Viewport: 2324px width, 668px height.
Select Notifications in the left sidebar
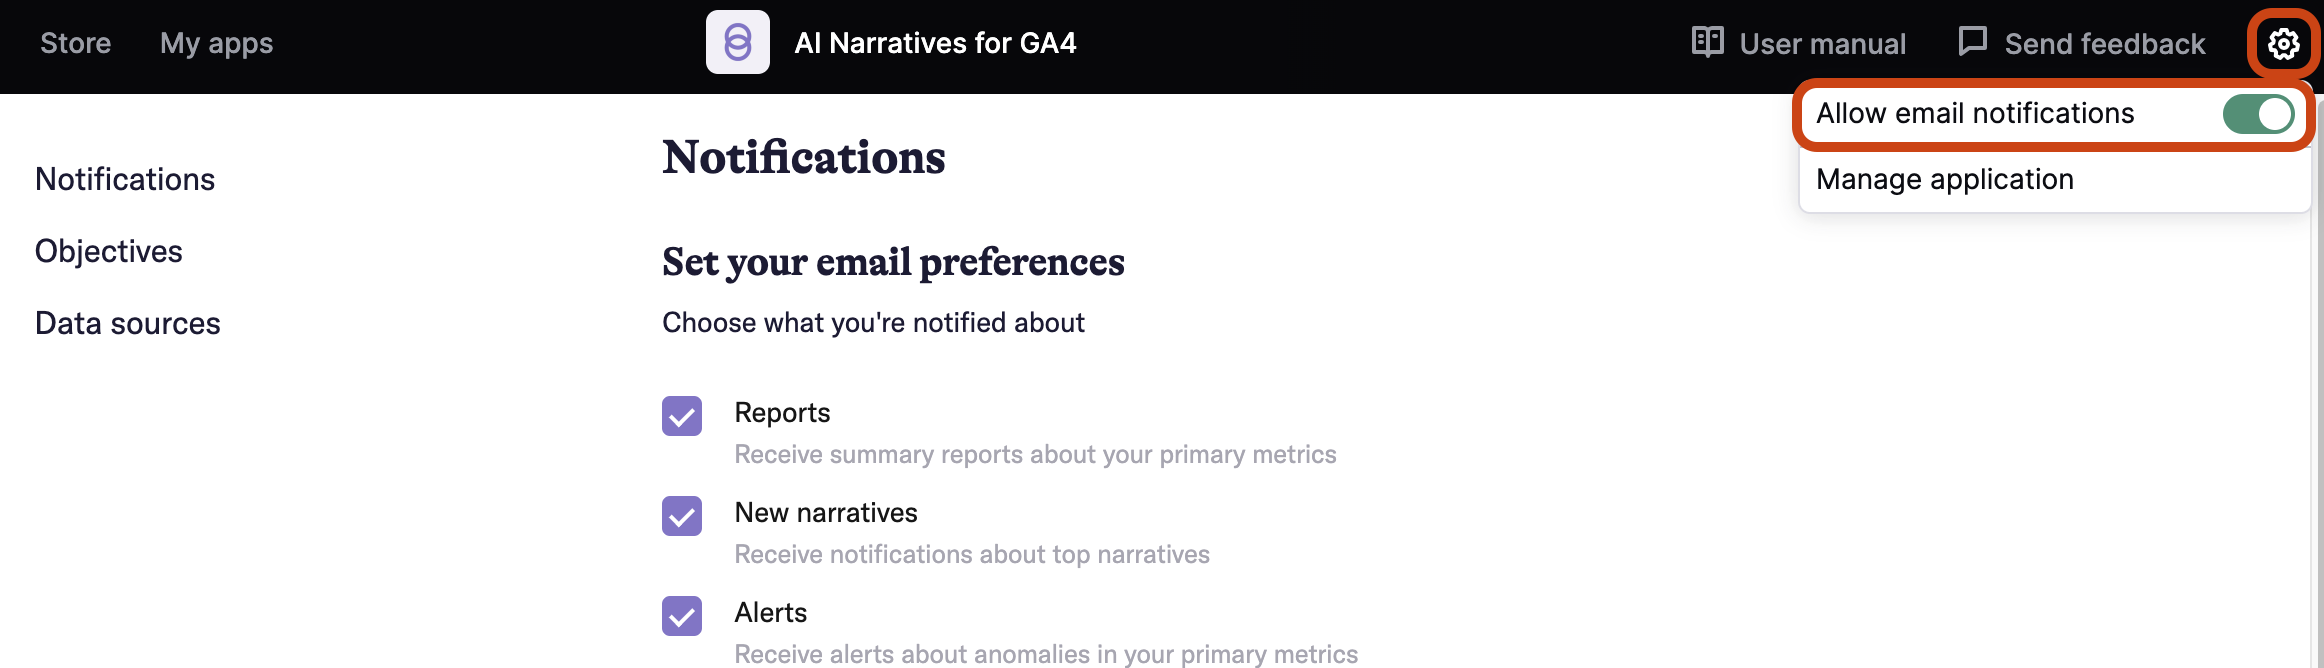pos(125,179)
